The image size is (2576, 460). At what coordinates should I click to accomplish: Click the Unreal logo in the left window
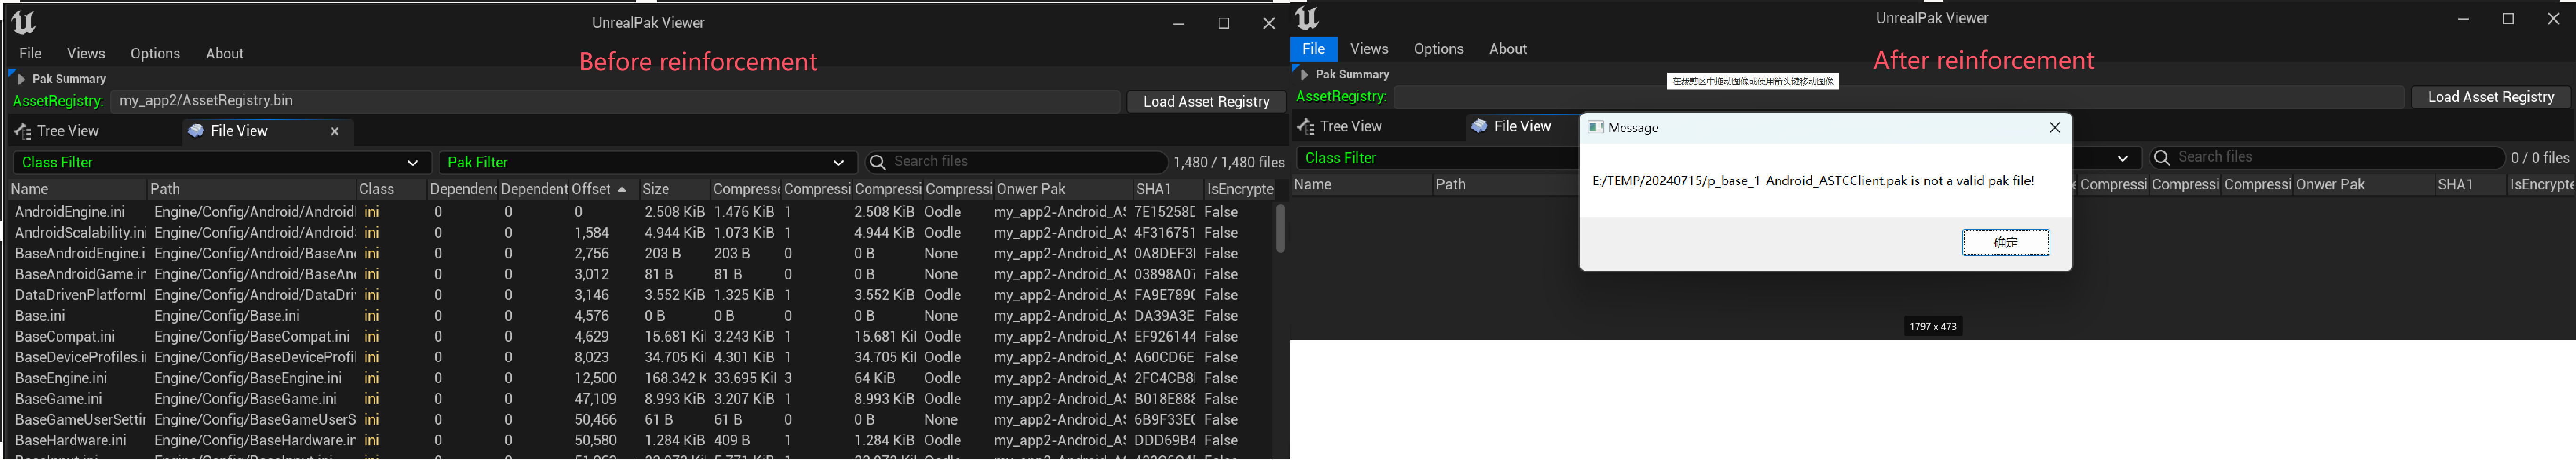coord(23,22)
